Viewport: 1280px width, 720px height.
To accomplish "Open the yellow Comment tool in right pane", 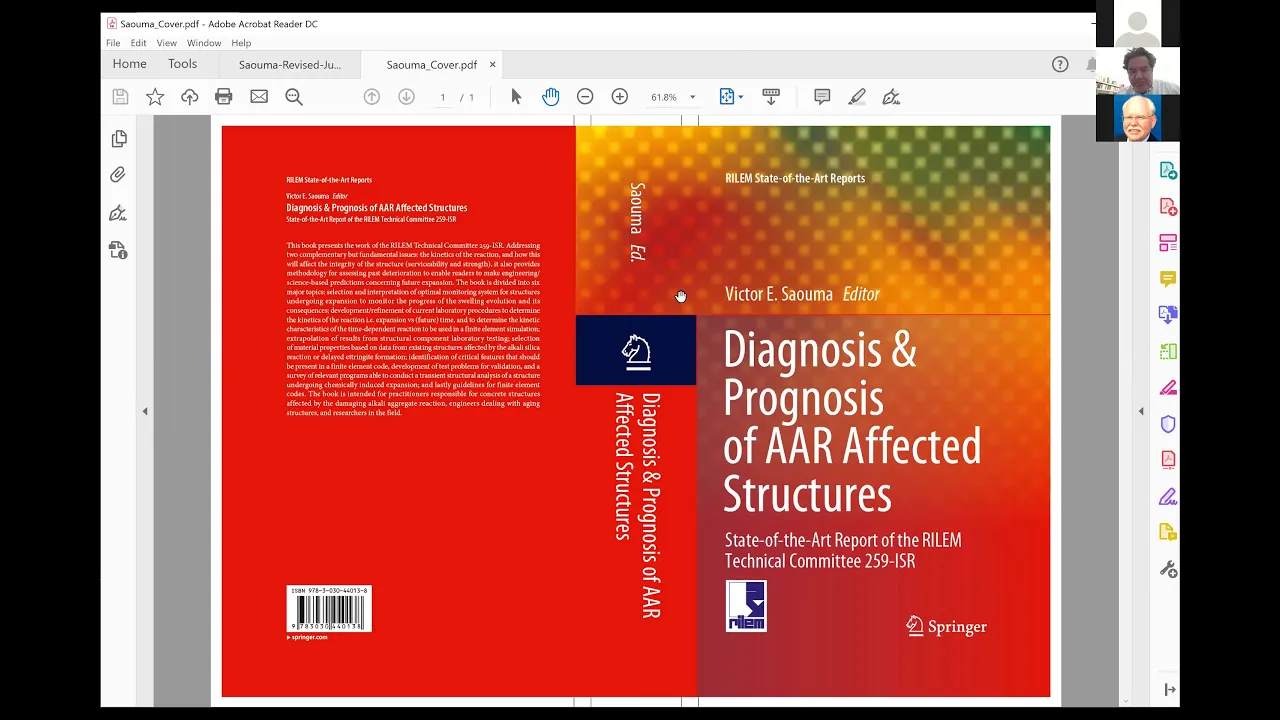I will pyautogui.click(x=1168, y=279).
